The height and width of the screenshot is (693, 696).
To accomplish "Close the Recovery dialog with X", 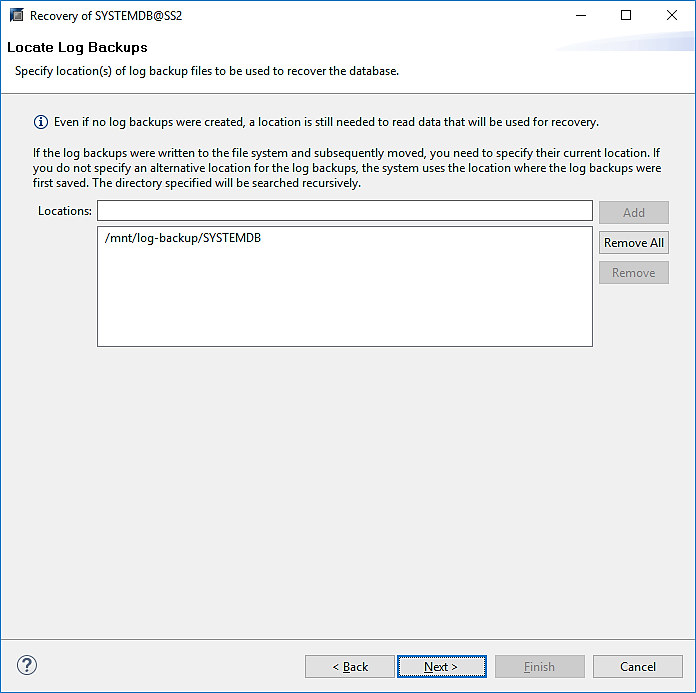I will (672, 16).
